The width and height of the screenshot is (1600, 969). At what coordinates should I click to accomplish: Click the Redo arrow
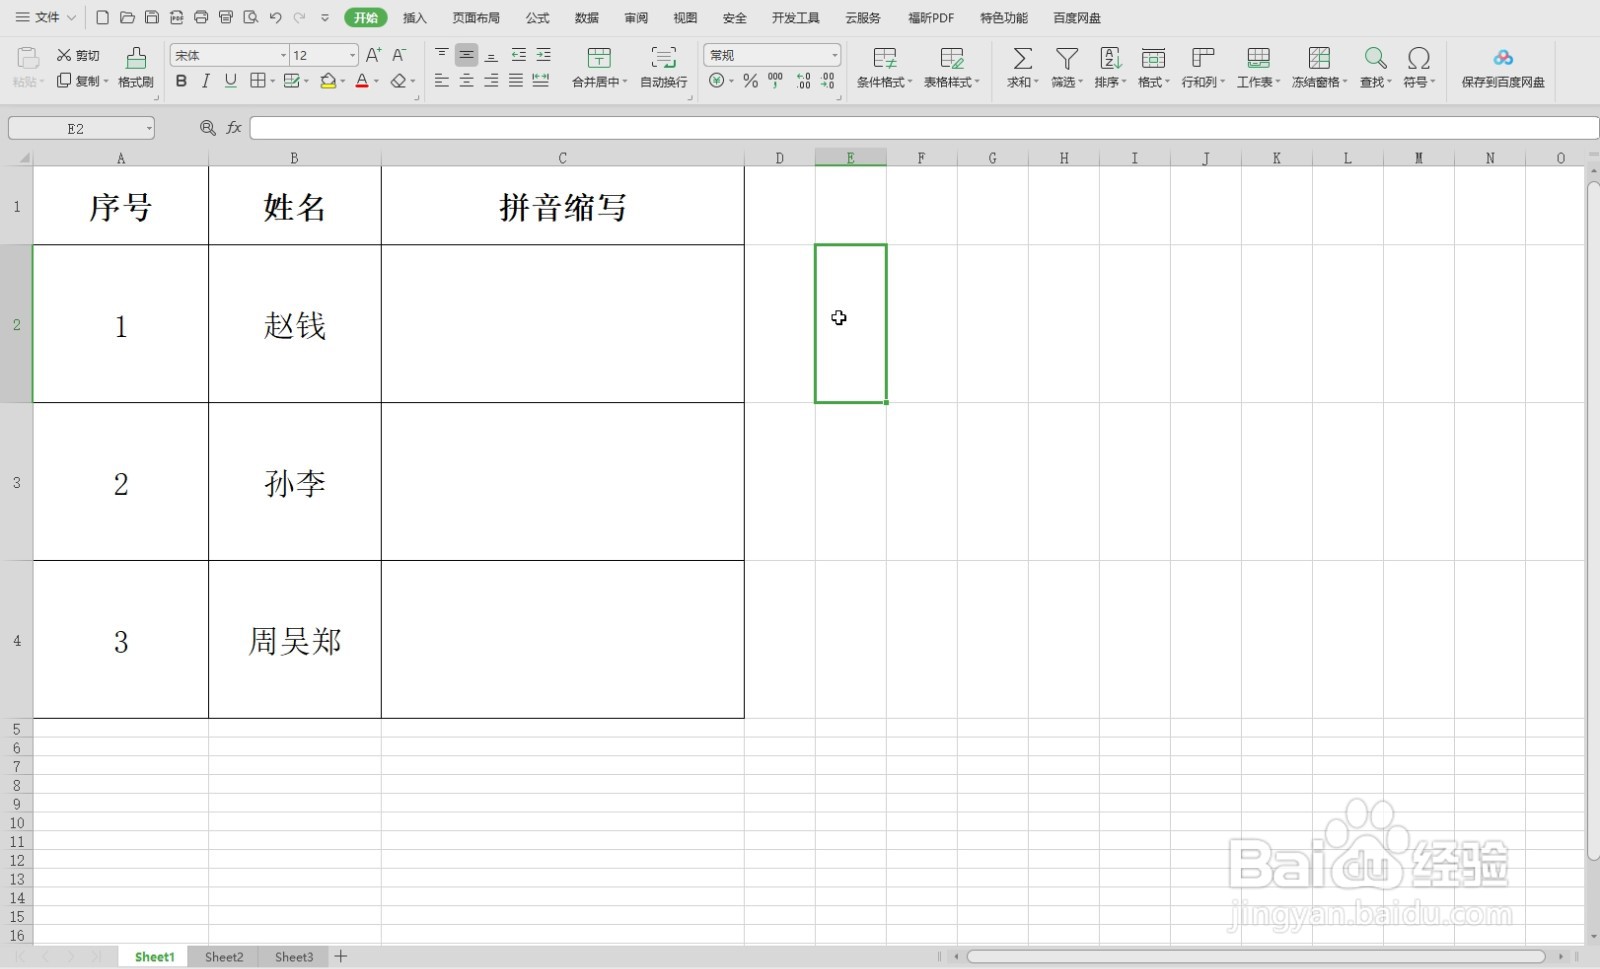pyautogui.click(x=299, y=18)
